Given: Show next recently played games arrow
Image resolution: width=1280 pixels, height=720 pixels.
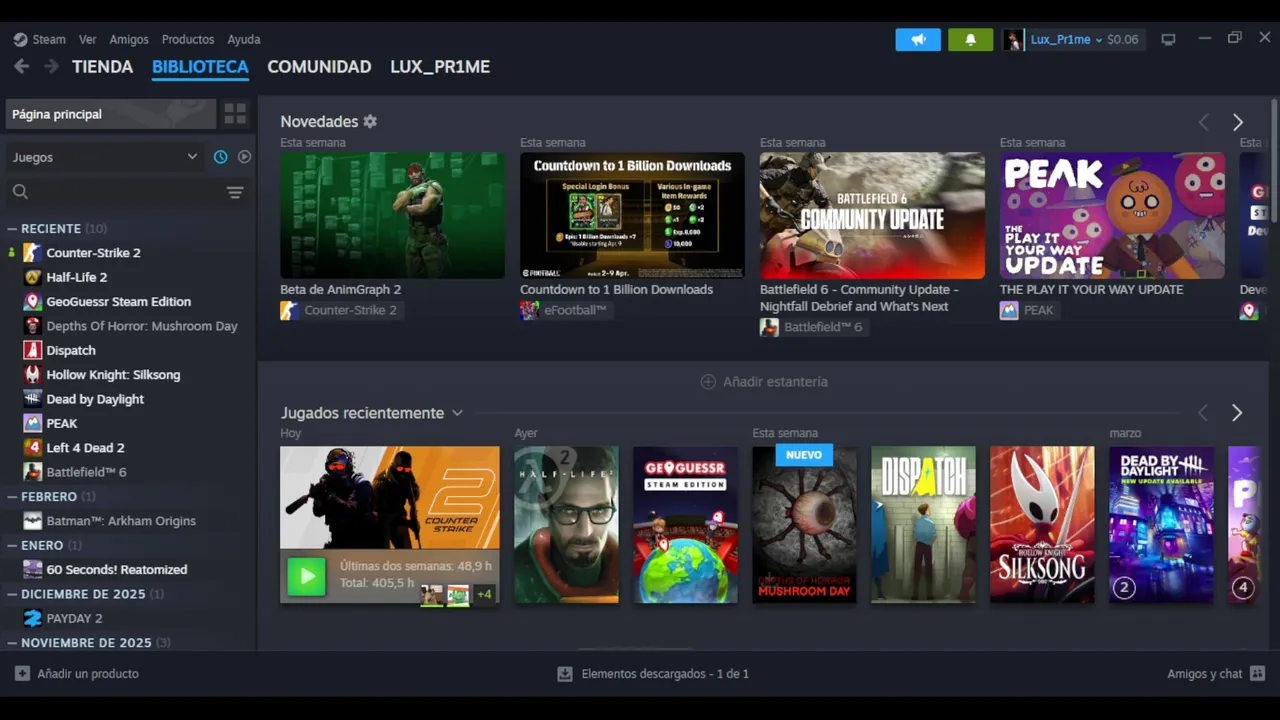Looking at the screenshot, I should pos(1237,413).
